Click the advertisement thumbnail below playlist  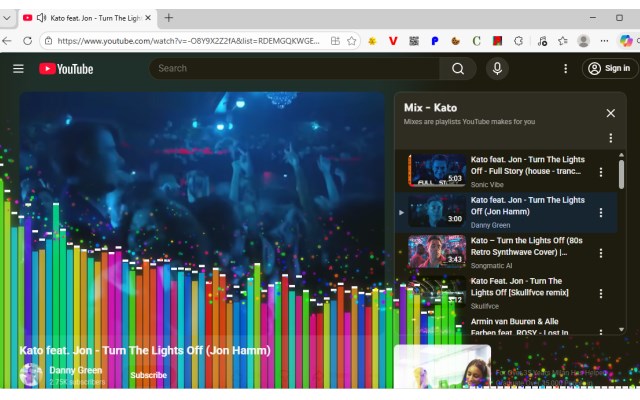tap(442, 366)
